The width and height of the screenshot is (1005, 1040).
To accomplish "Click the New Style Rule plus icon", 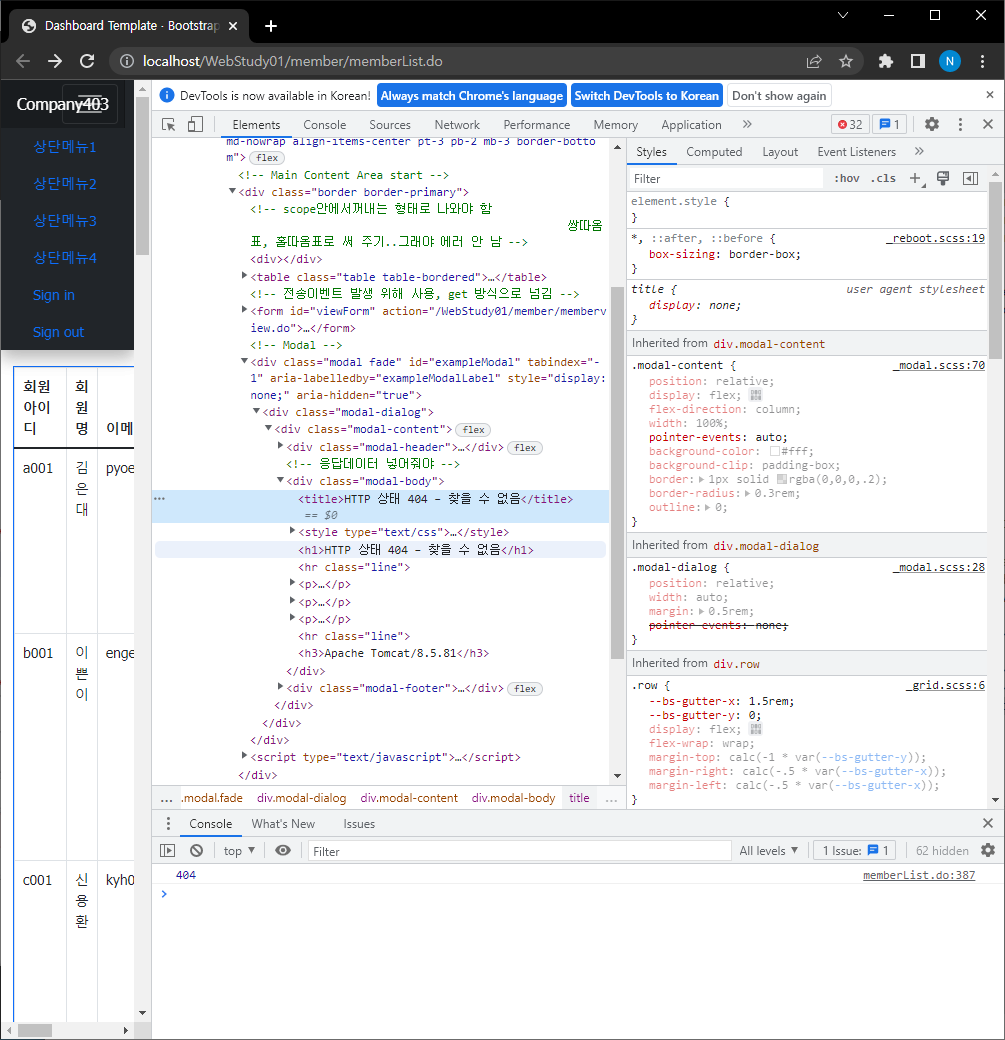I will (916, 178).
